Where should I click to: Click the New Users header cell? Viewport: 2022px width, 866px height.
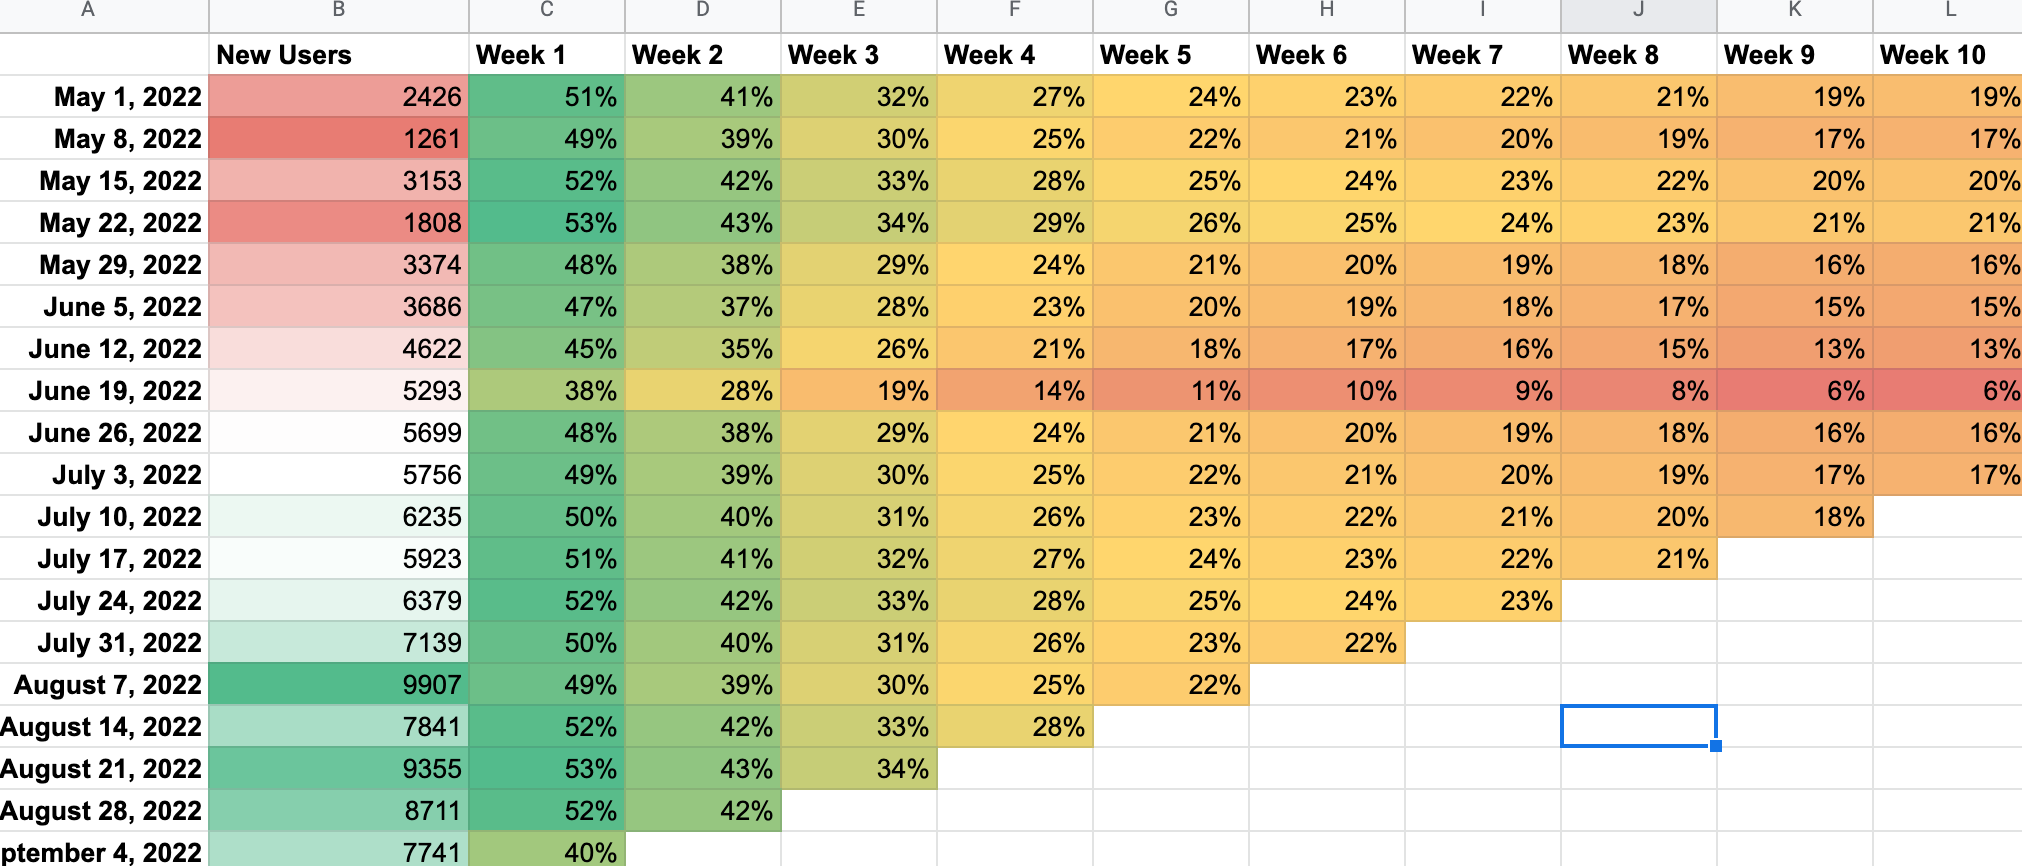tap(338, 55)
